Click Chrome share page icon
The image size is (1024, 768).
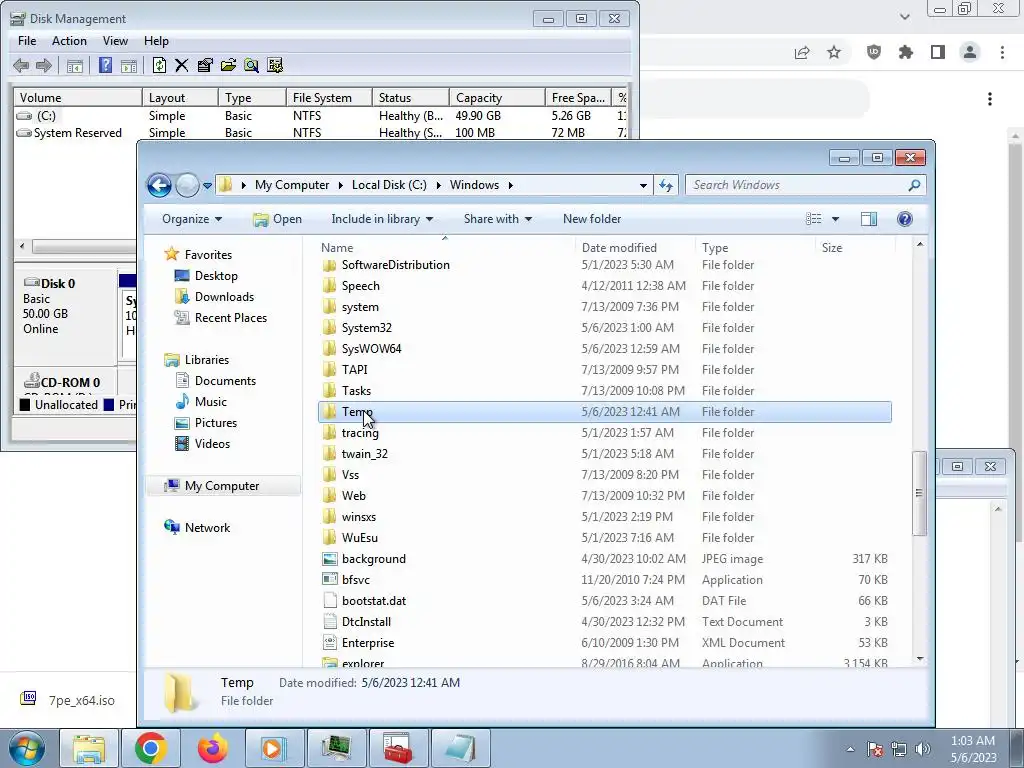802,52
